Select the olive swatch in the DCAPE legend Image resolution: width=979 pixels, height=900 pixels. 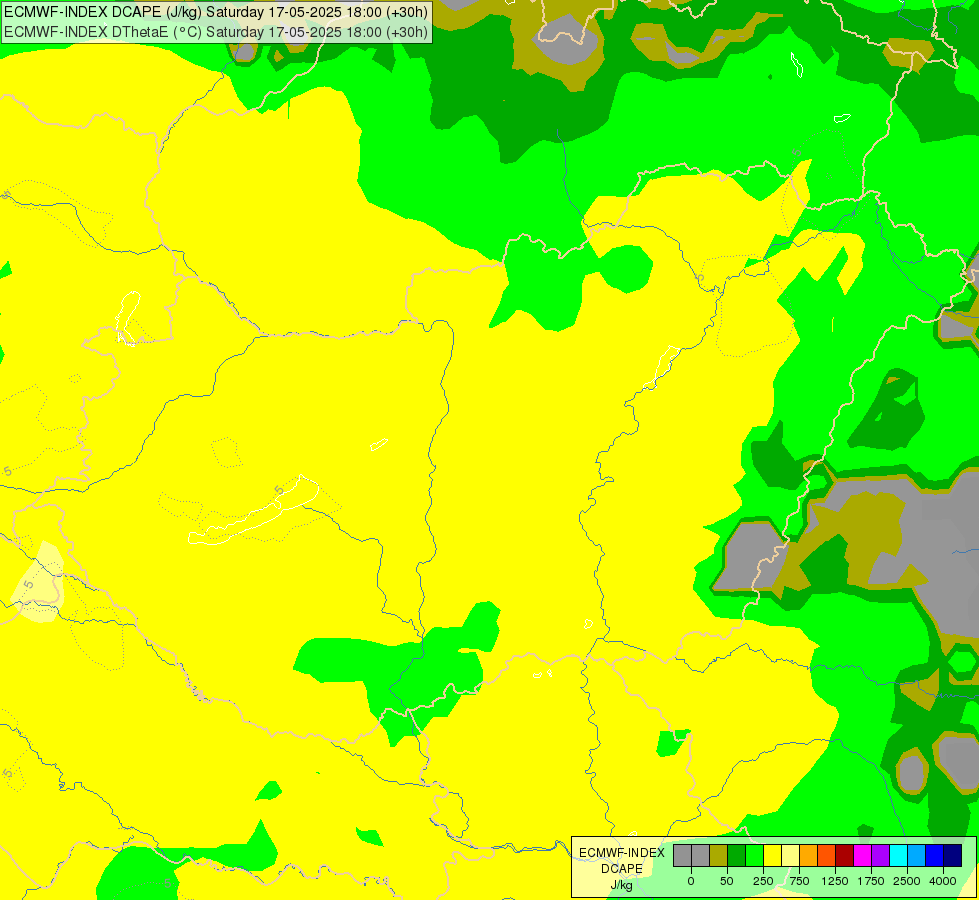tap(719, 855)
